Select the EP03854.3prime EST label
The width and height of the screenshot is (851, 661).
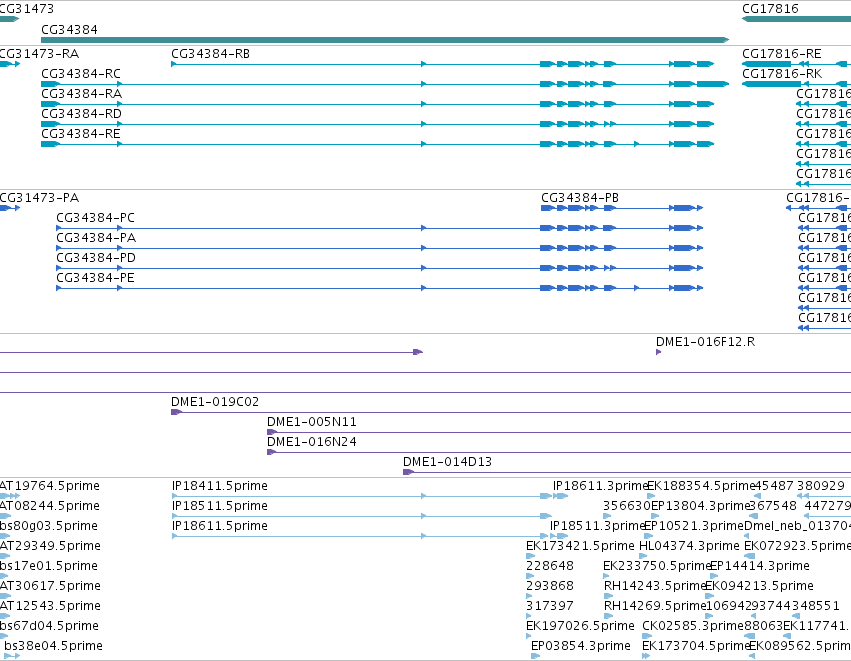(x=581, y=646)
